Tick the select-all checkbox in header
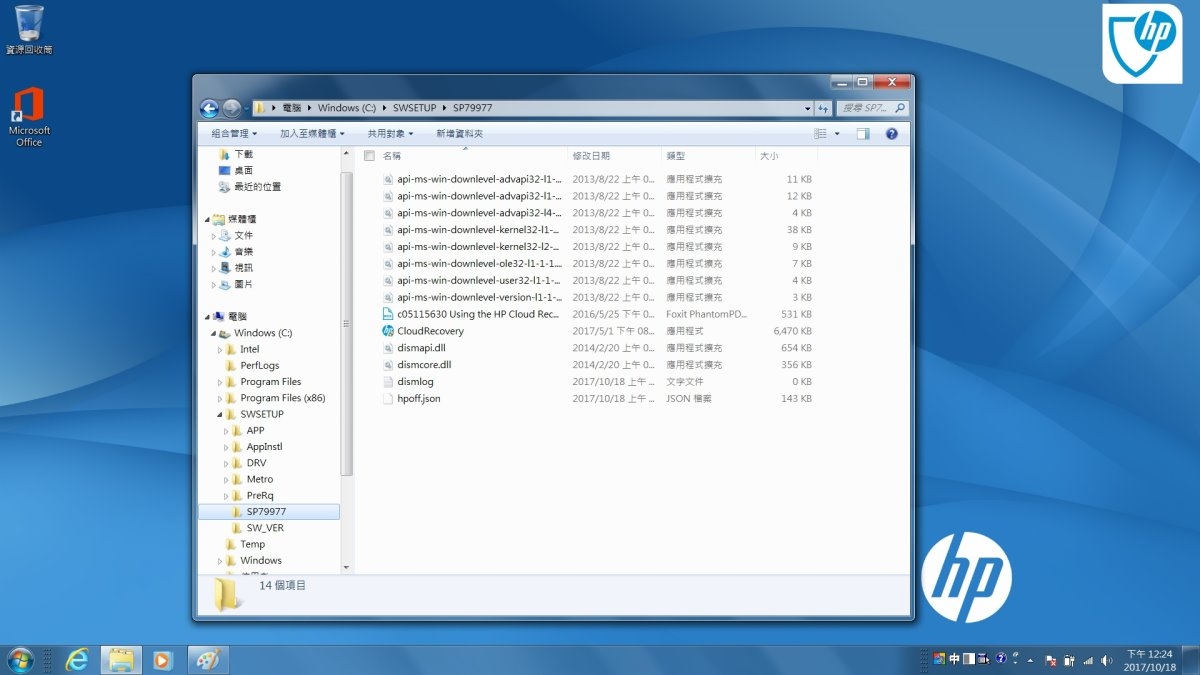This screenshot has height=675, width=1200. [x=369, y=156]
